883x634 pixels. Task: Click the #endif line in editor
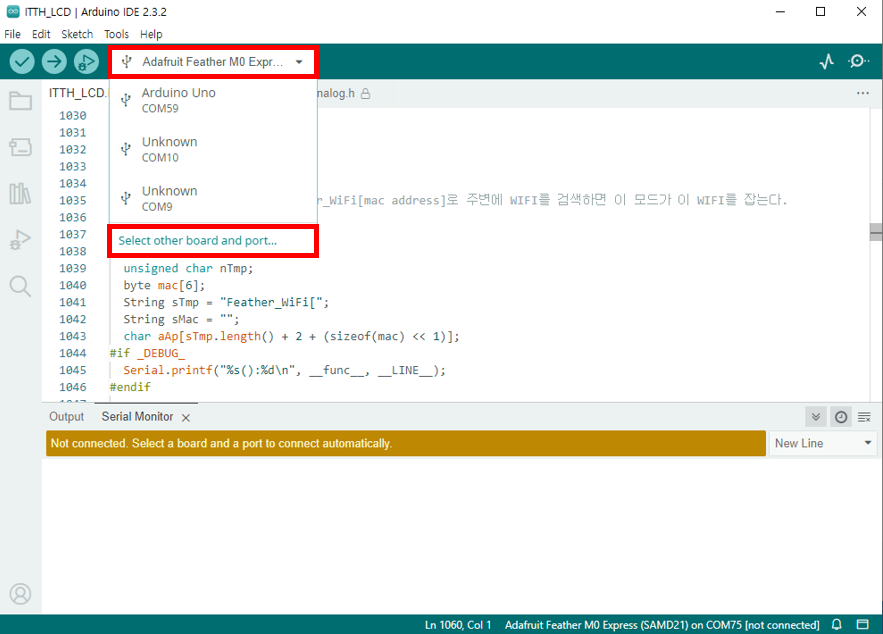click(x=130, y=387)
